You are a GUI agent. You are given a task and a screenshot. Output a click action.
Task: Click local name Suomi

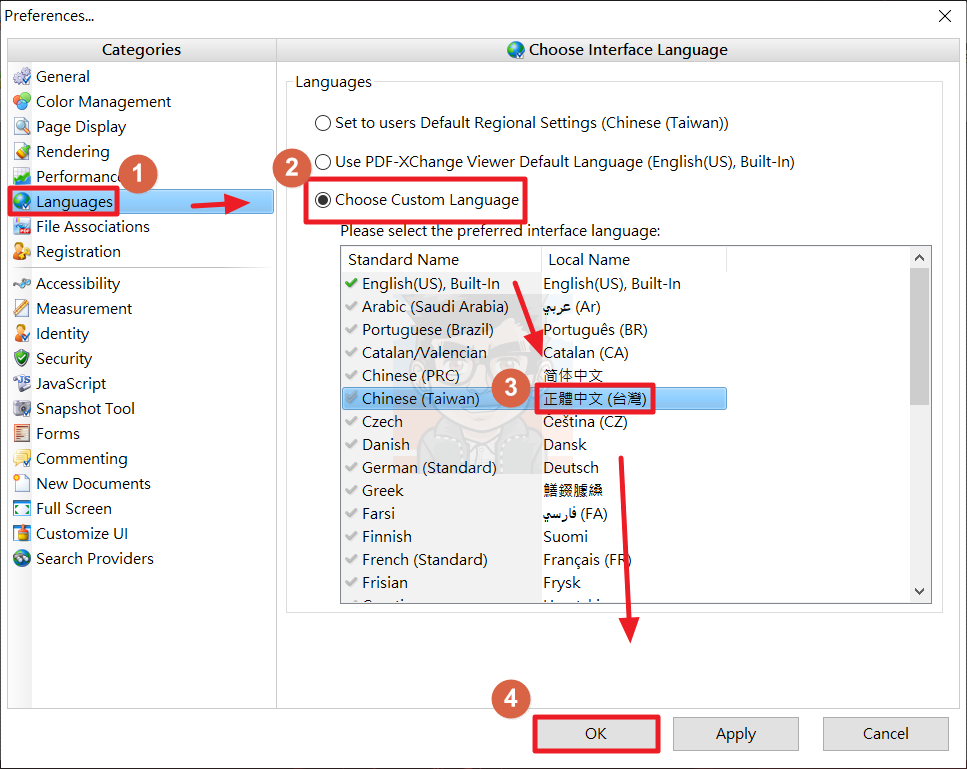point(566,537)
